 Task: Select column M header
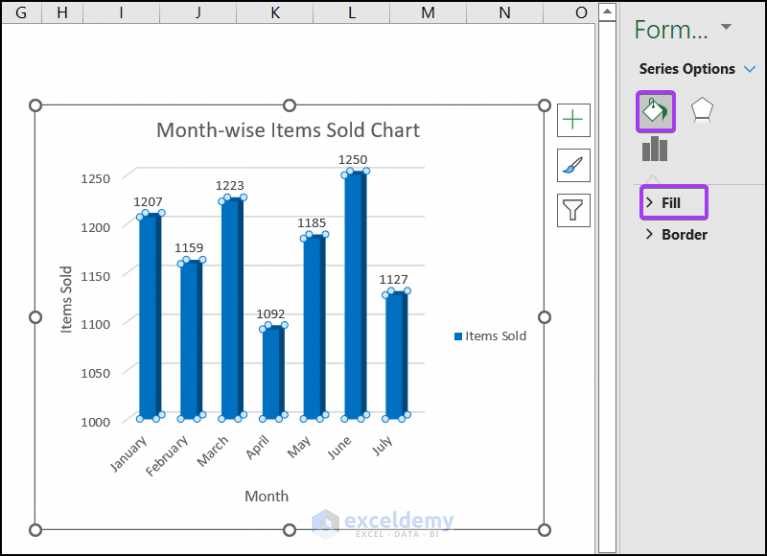[428, 12]
